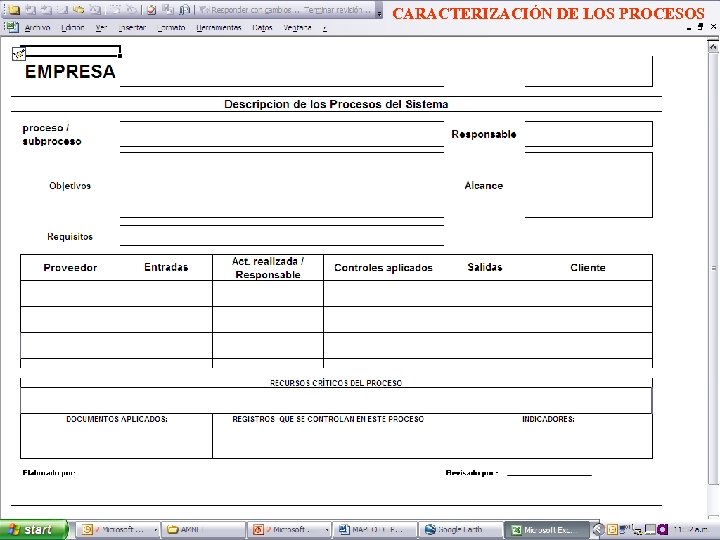Click the 'Revisado por:' signature line
The height and width of the screenshot is (540, 720).
coord(549,473)
